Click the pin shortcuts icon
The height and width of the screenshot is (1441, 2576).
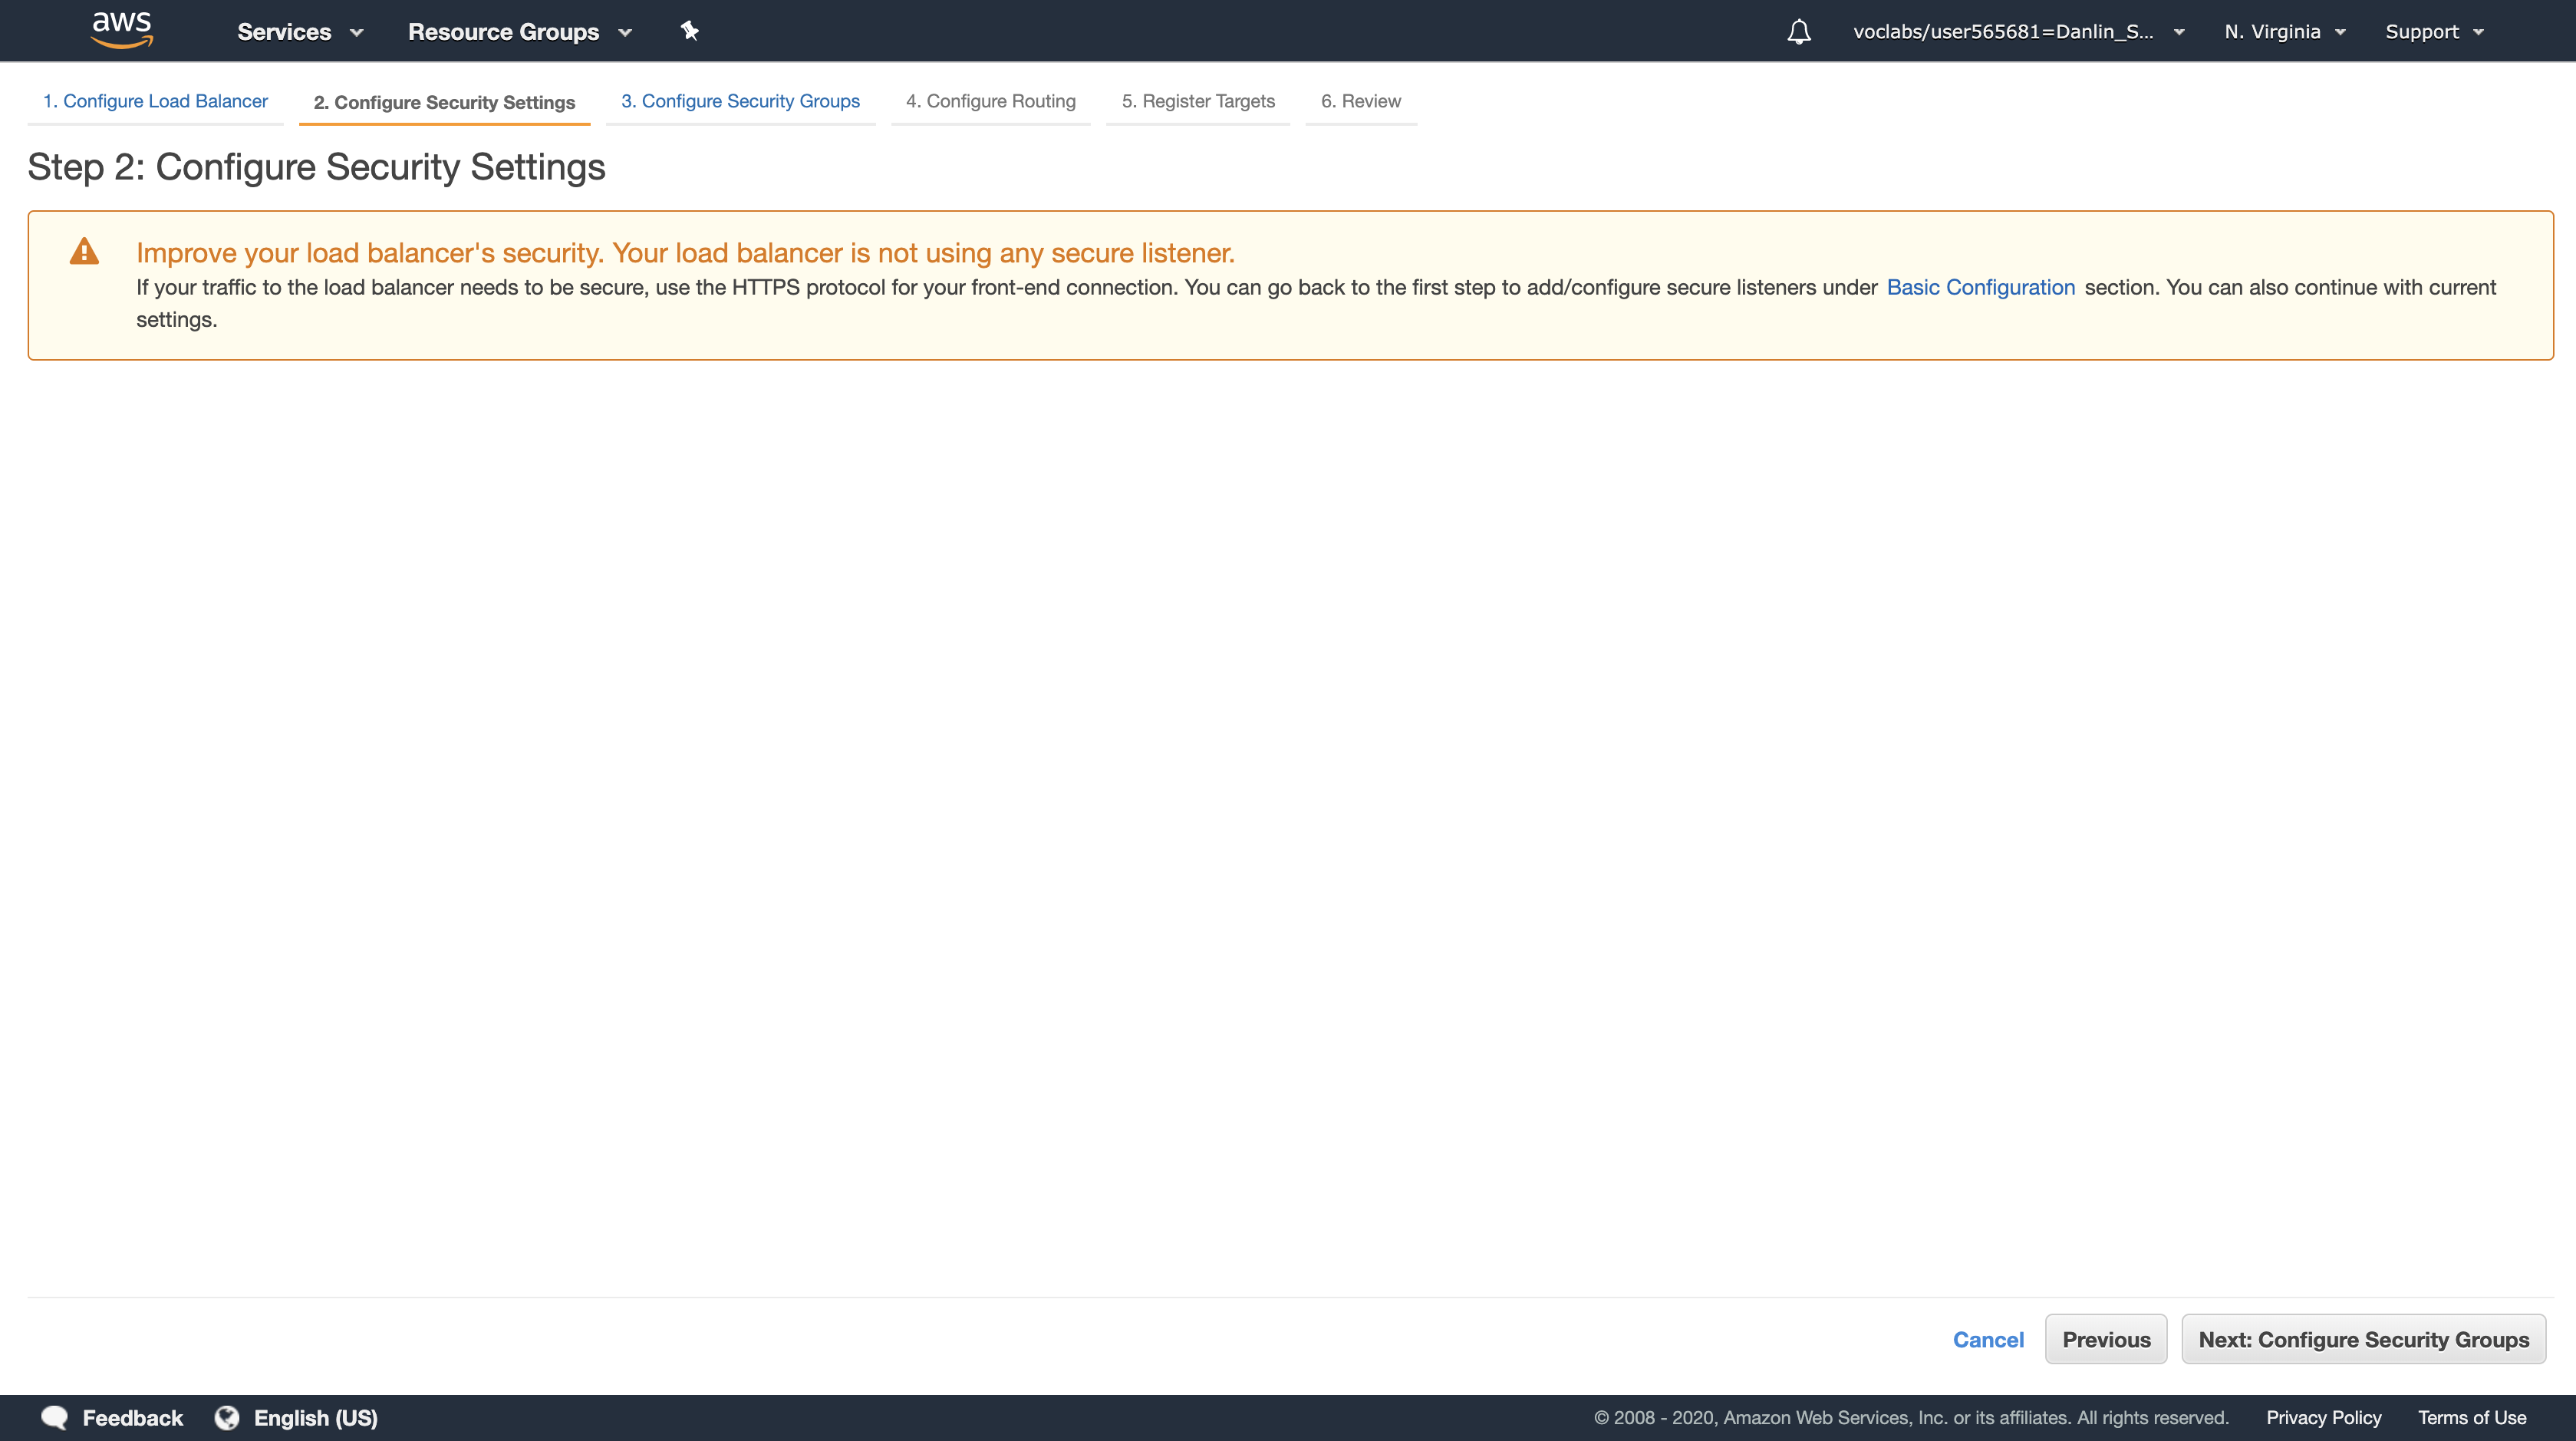click(x=689, y=31)
